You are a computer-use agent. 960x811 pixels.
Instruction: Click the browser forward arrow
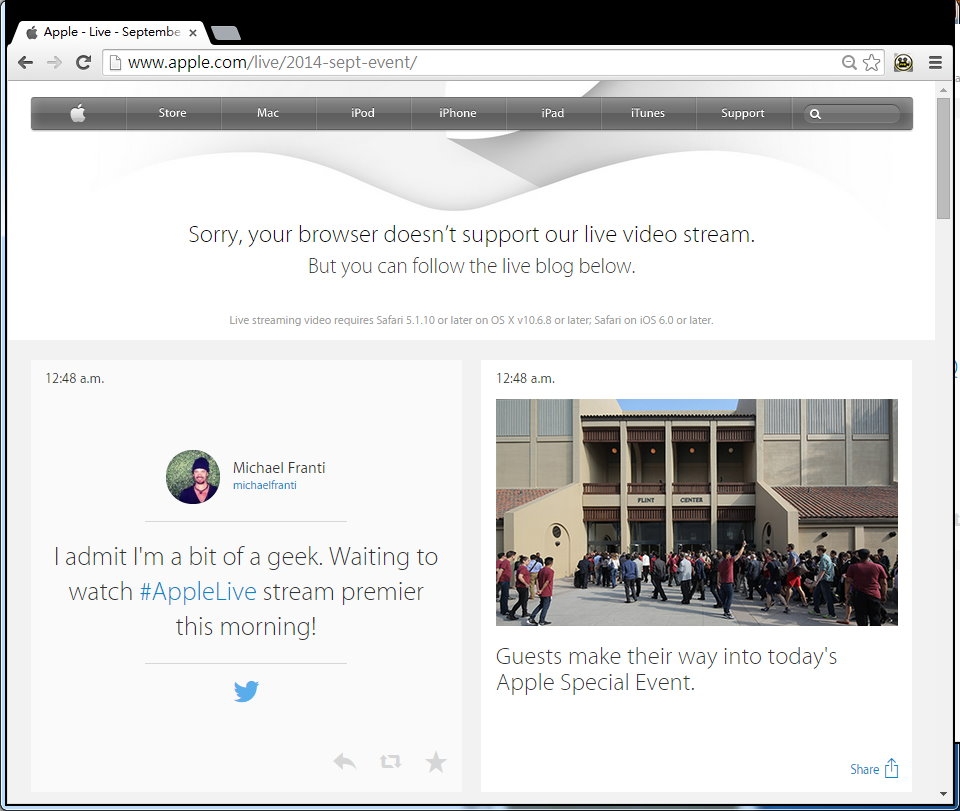point(54,62)
